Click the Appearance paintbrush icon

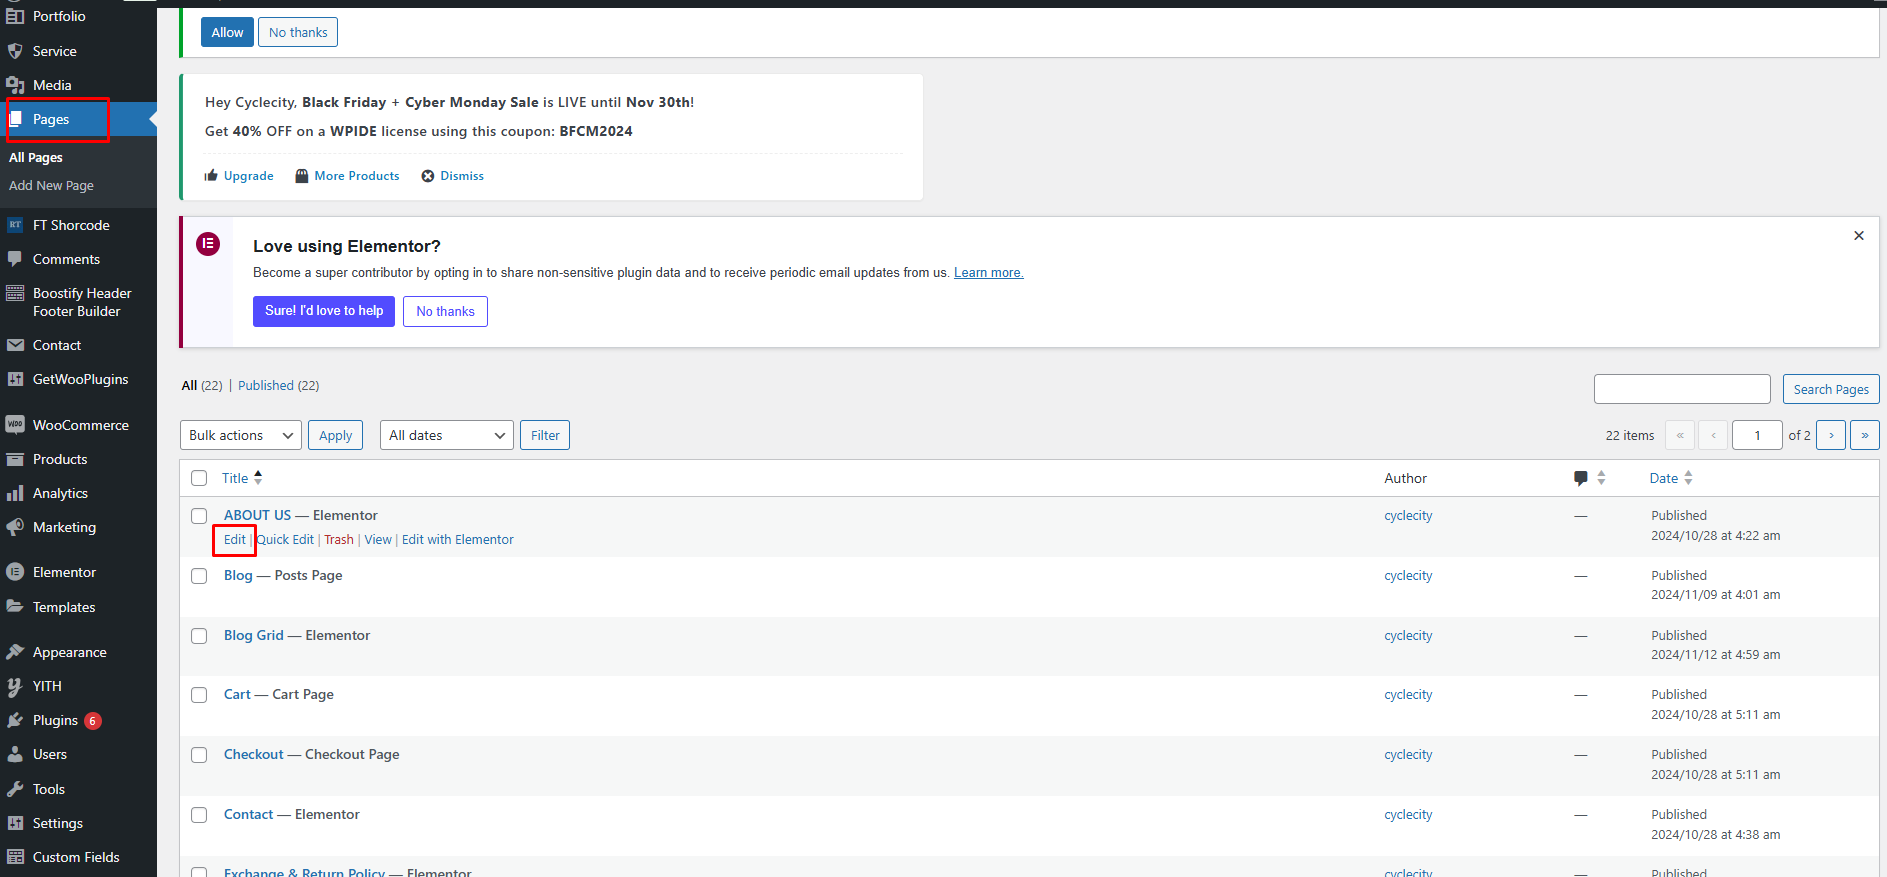[15, 652]
